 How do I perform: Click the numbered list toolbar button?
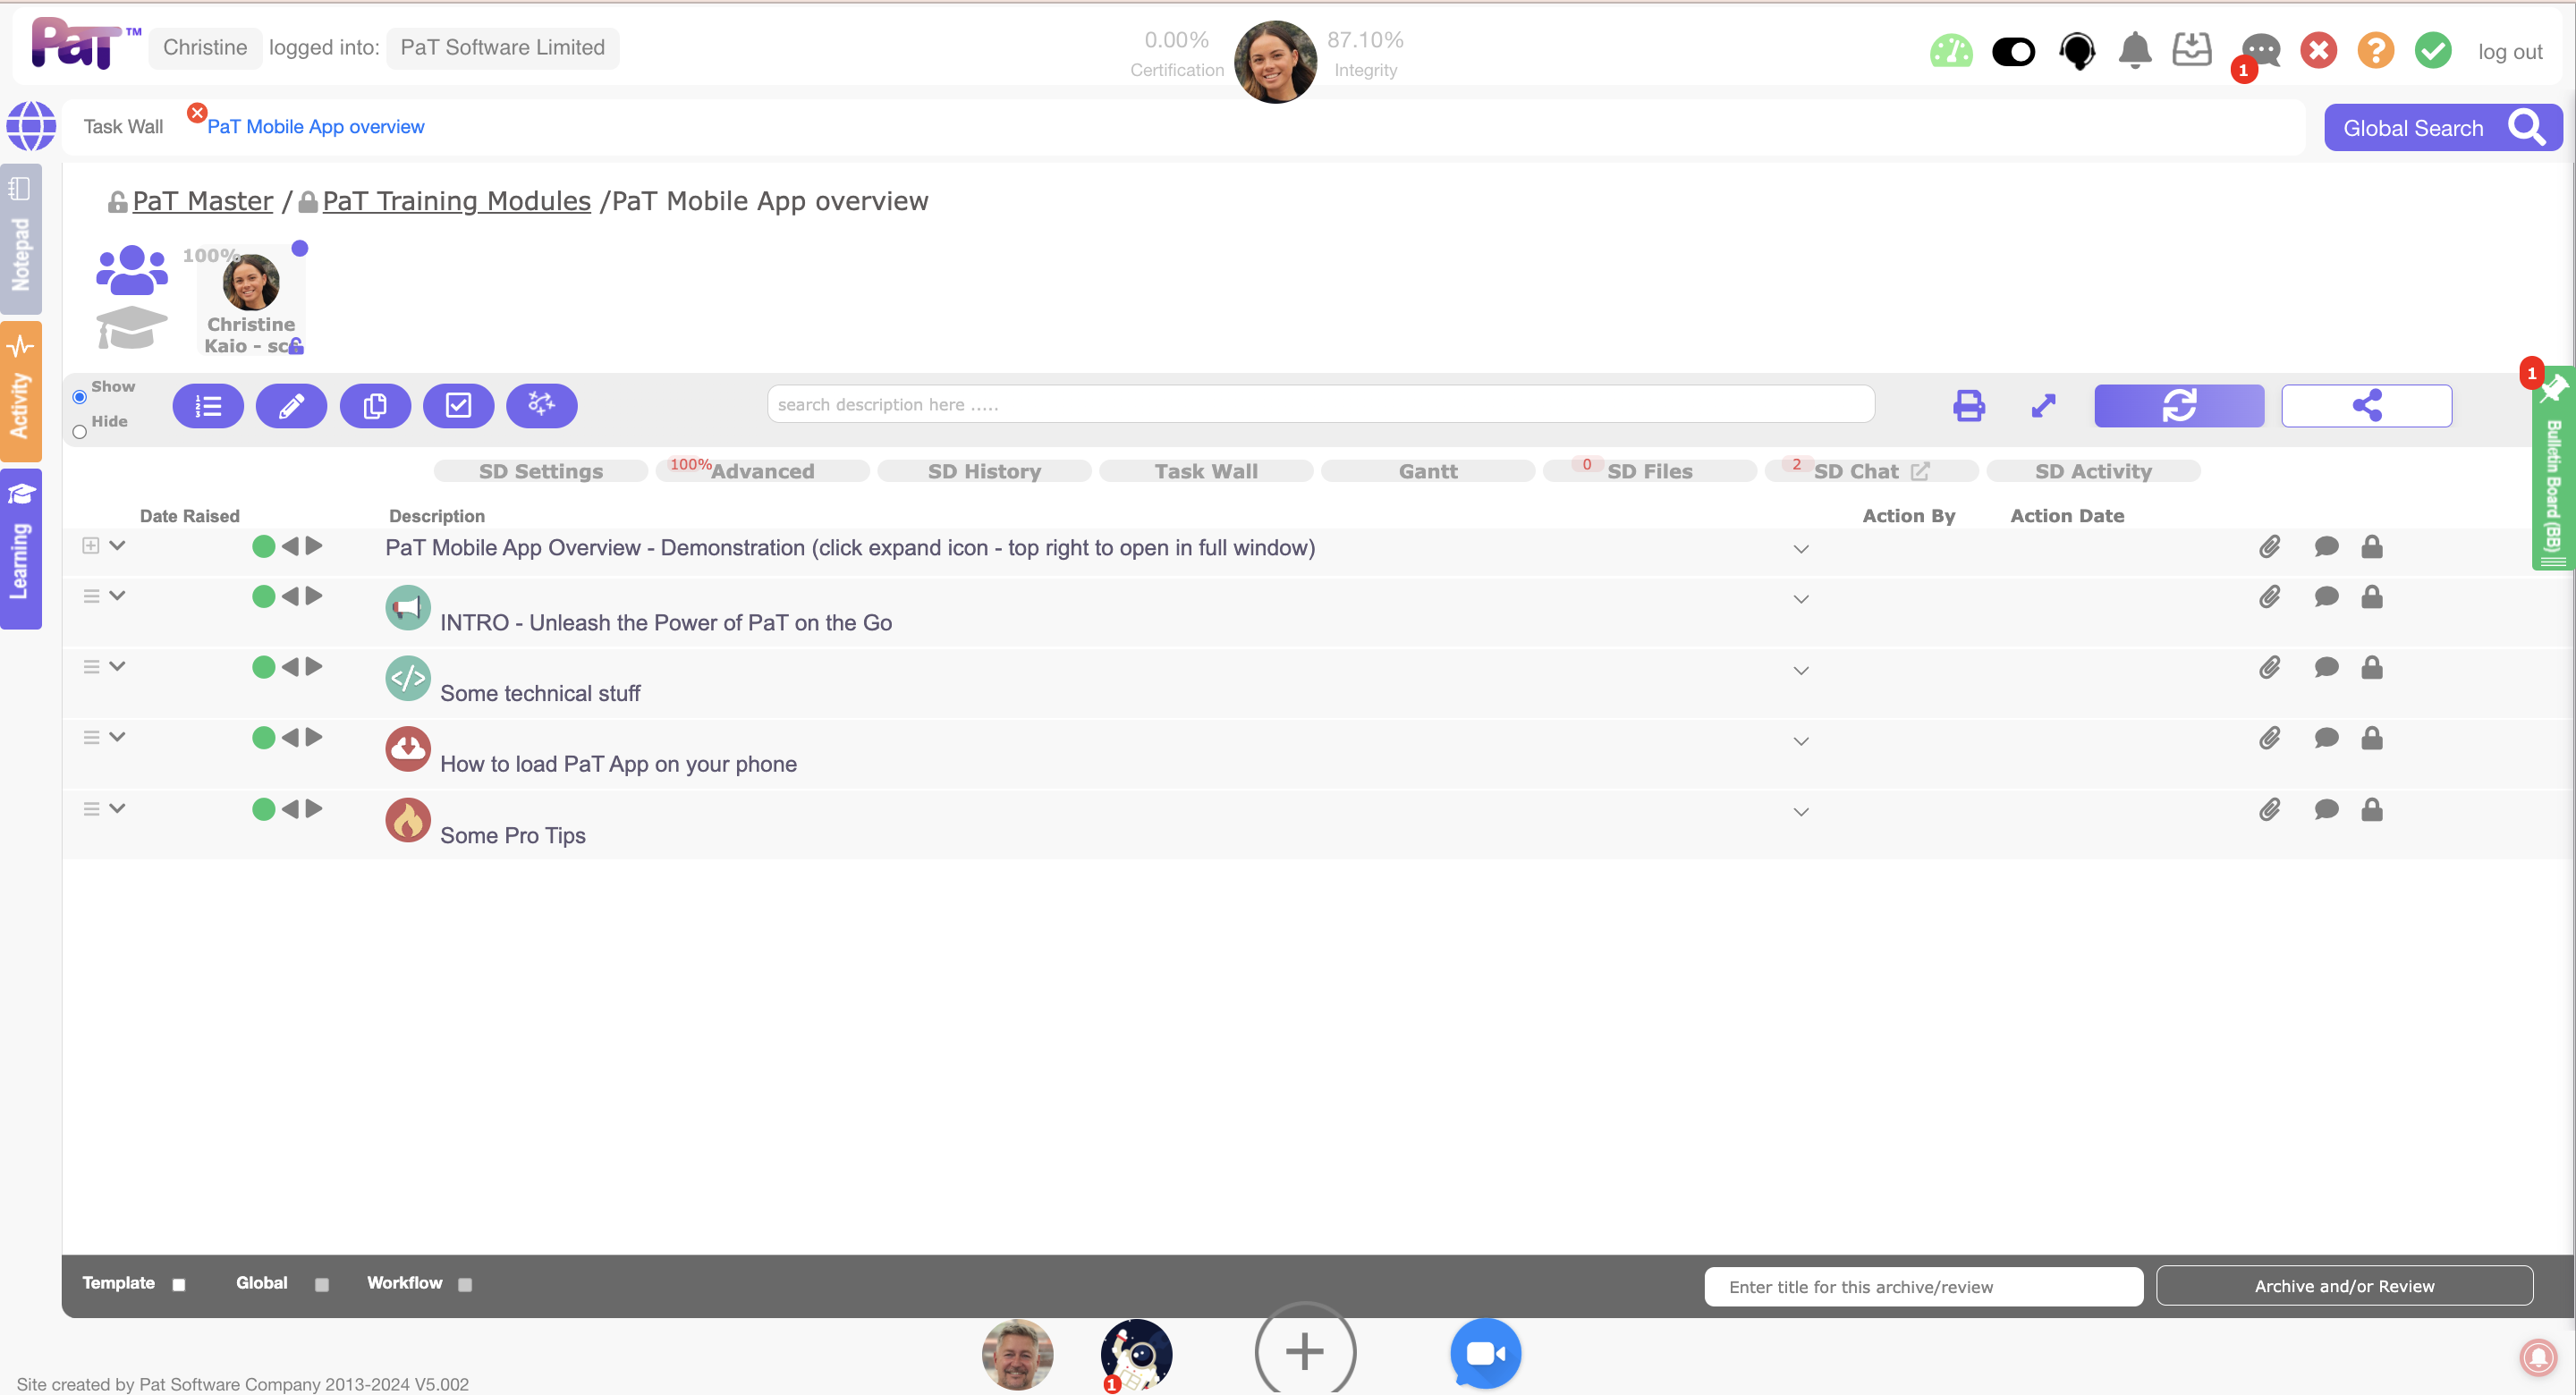[x=208, y=405]
